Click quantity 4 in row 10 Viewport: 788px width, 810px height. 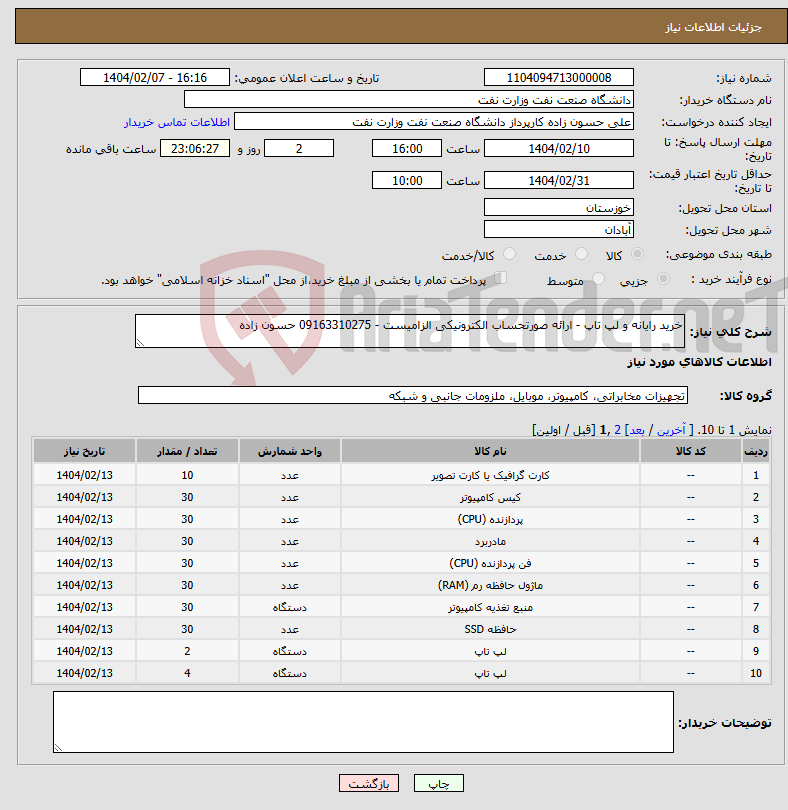coord(187,673)
